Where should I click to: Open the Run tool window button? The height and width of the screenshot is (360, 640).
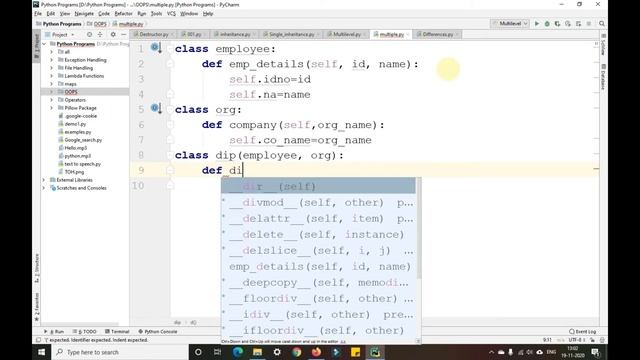(x=54, y=331)
